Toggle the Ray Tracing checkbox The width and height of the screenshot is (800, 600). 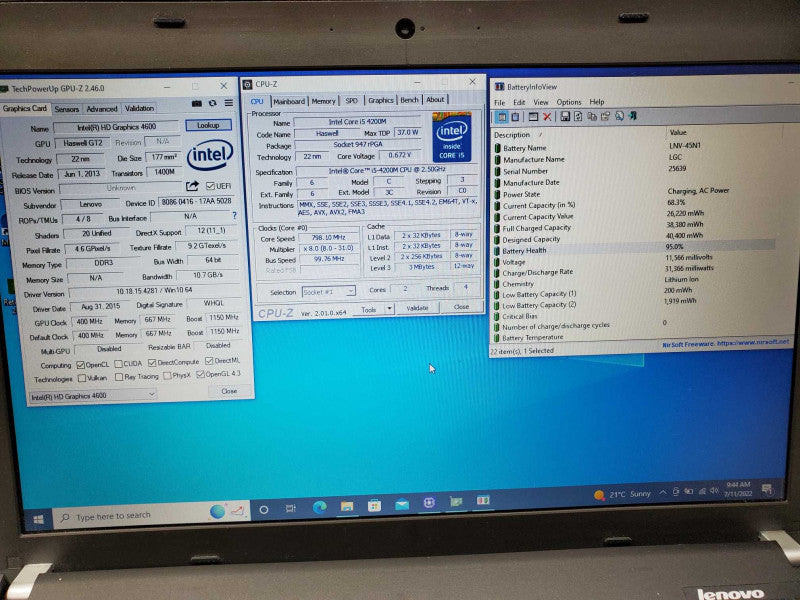pyautogui.click(x=119, y=377)
